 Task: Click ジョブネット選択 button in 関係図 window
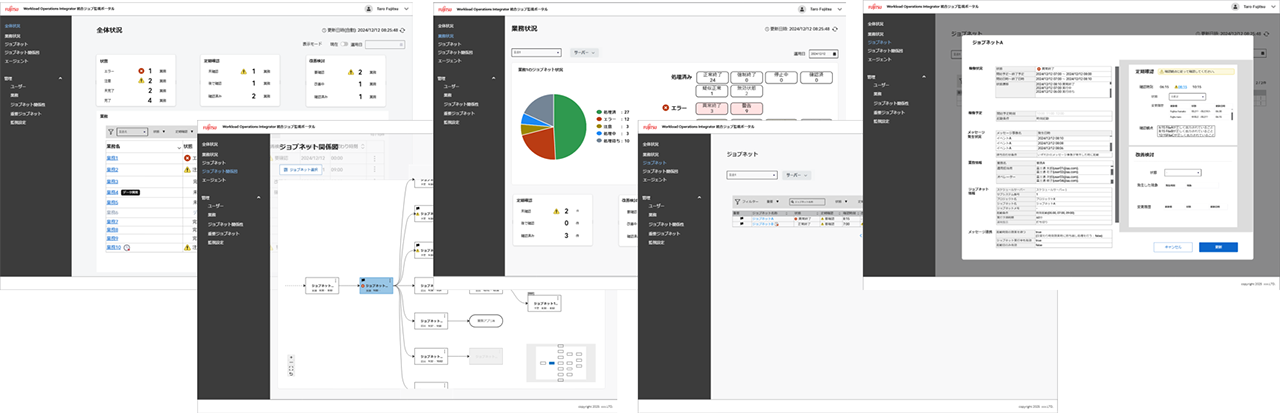[x=301, y=171]
